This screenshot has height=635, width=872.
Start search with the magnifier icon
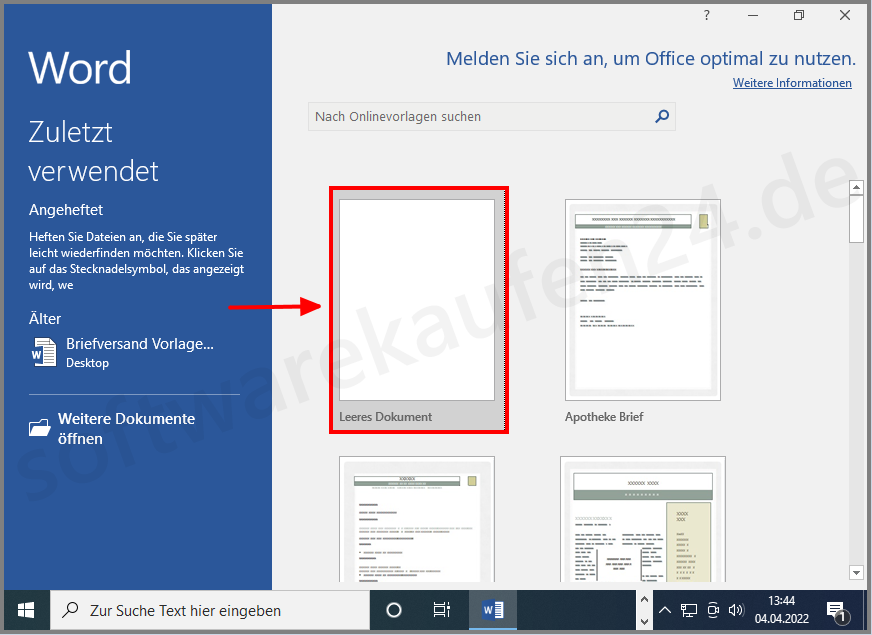coord(661,116)
